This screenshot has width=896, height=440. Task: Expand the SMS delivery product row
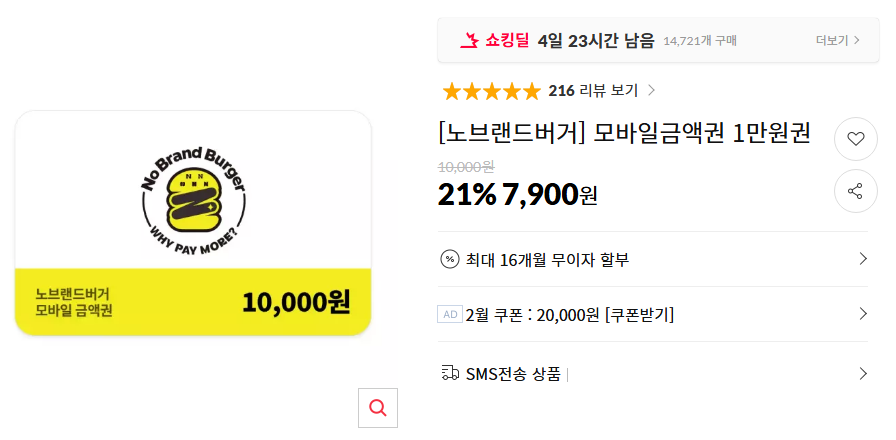[863, 374]
